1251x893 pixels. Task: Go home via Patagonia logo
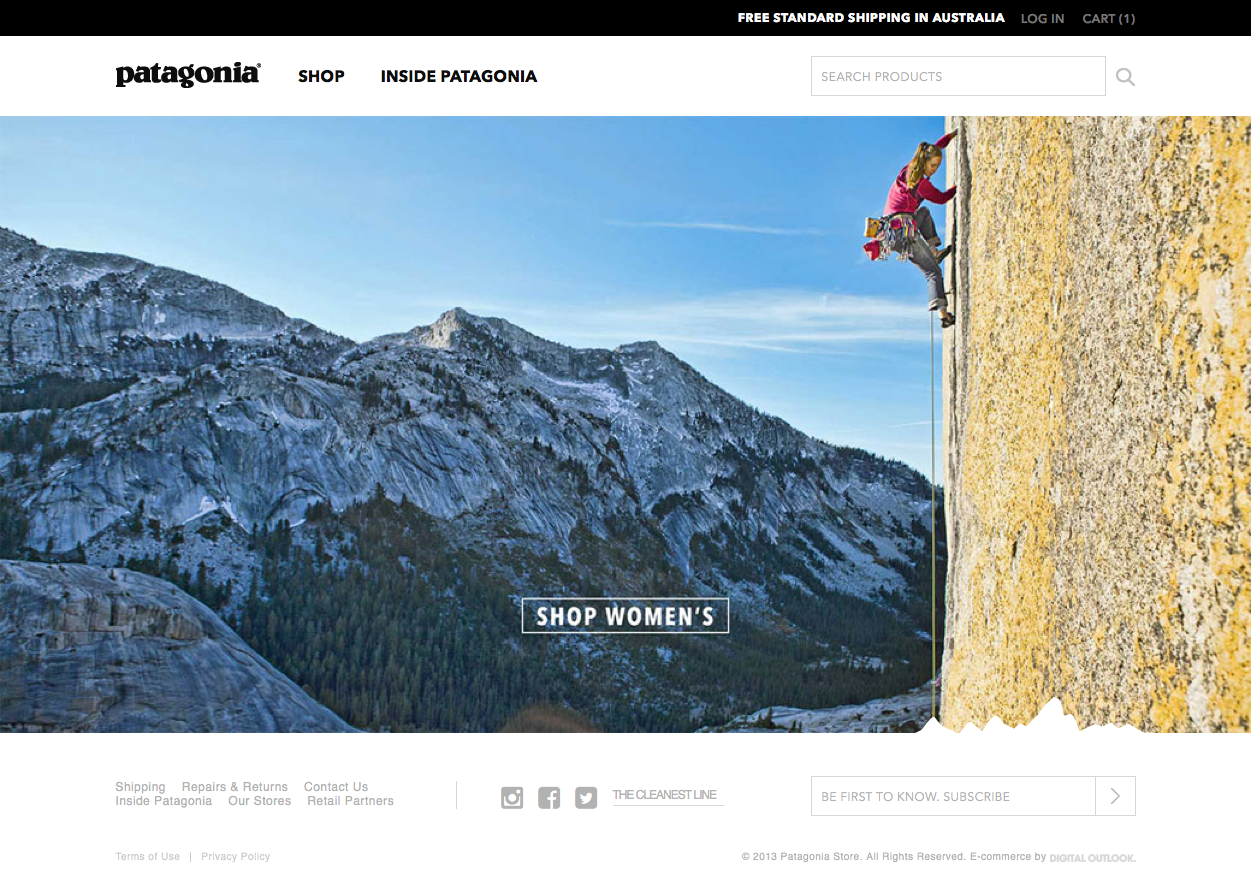tap(188, 75)
